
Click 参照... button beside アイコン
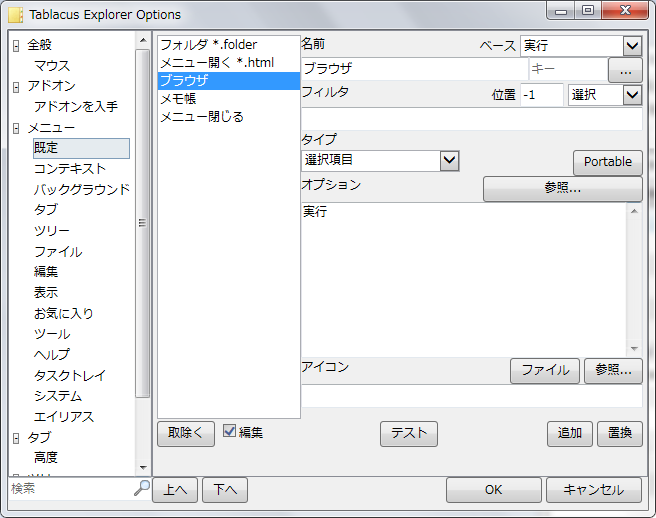(613, 370)
